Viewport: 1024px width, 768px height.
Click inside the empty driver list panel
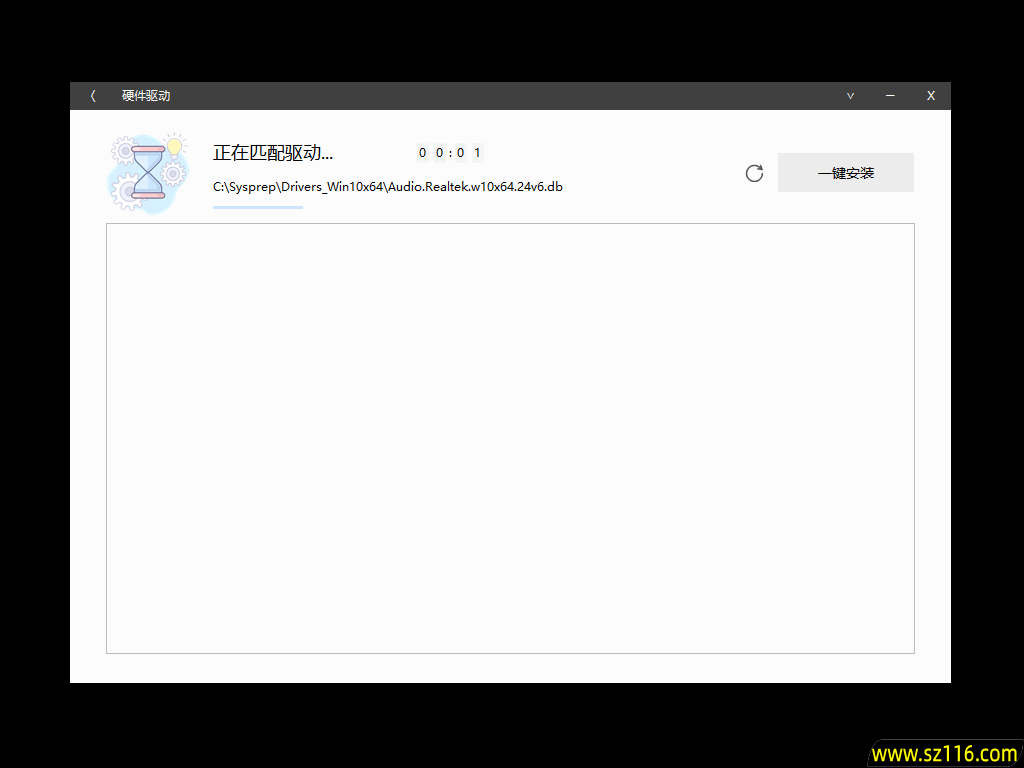tap(510, 438)
